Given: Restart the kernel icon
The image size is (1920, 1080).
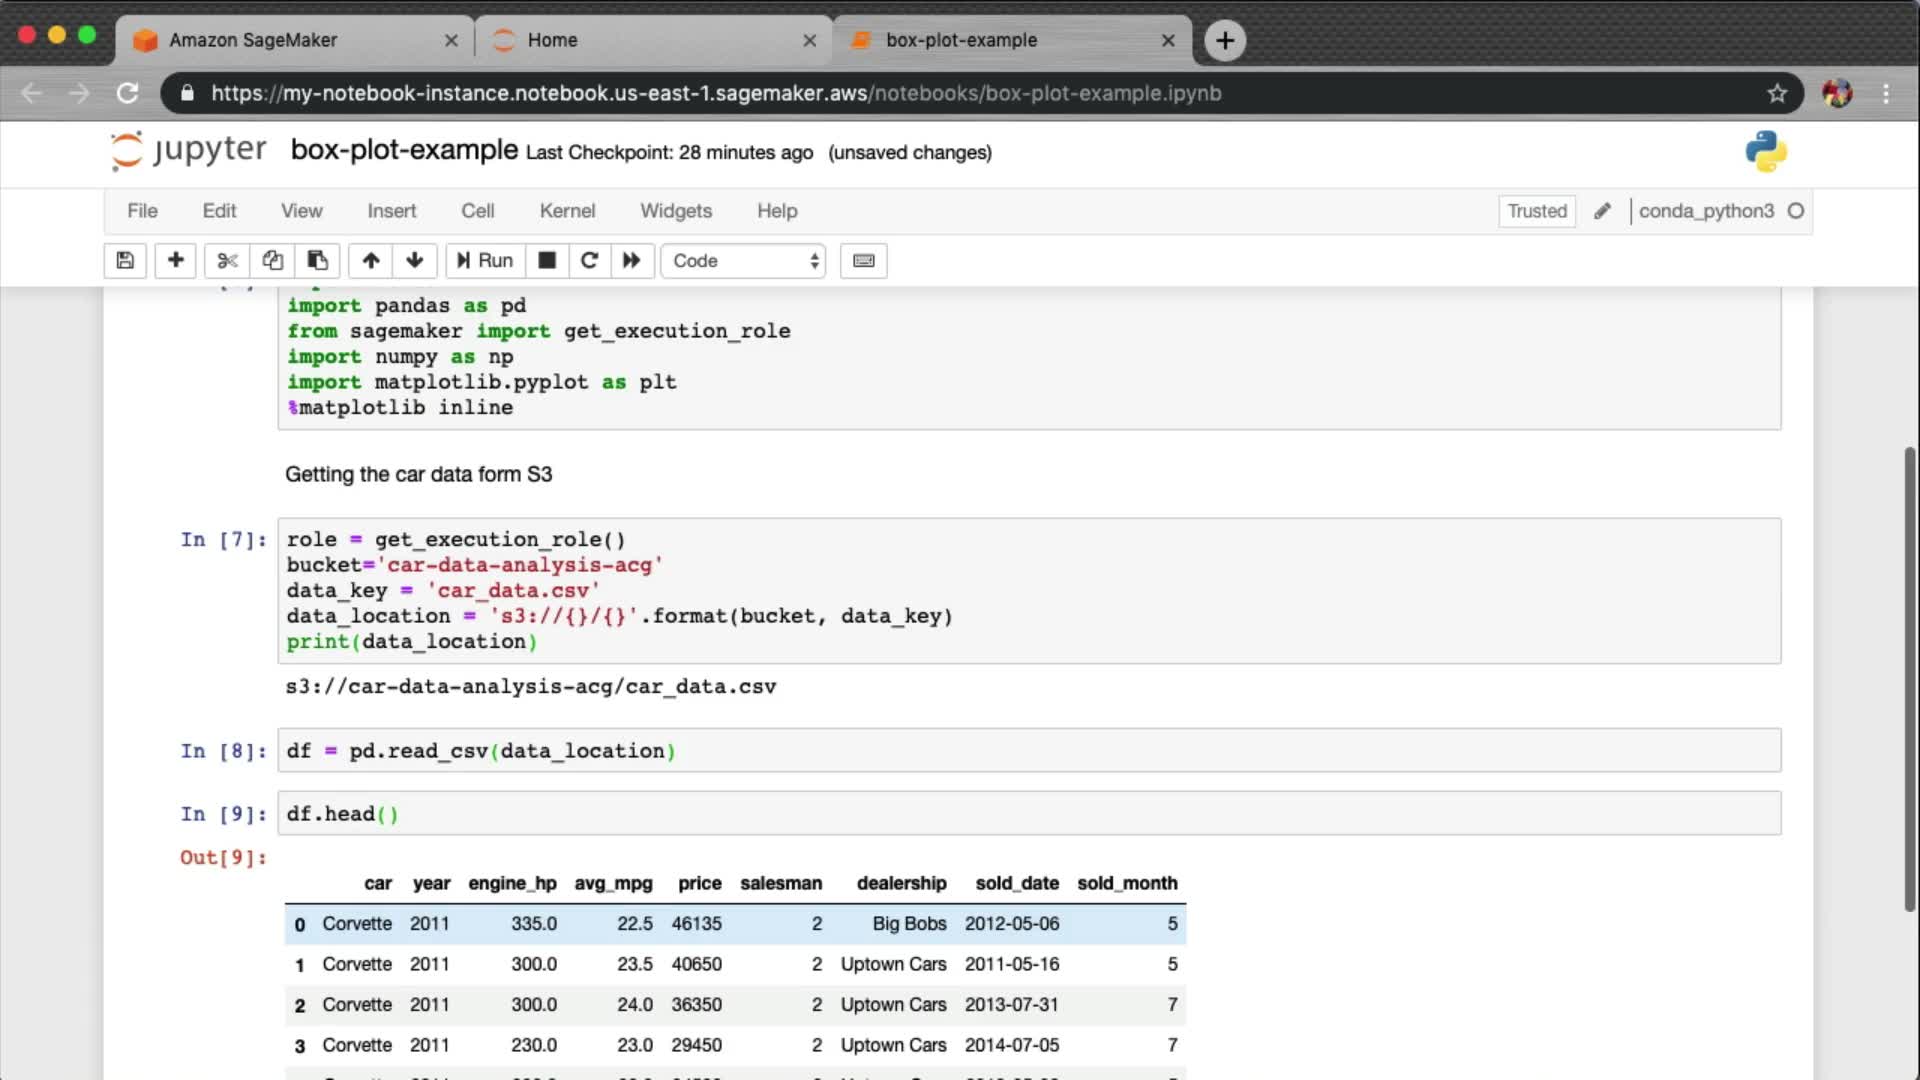Looking at the screenshot, I should [x=589, y=261].
